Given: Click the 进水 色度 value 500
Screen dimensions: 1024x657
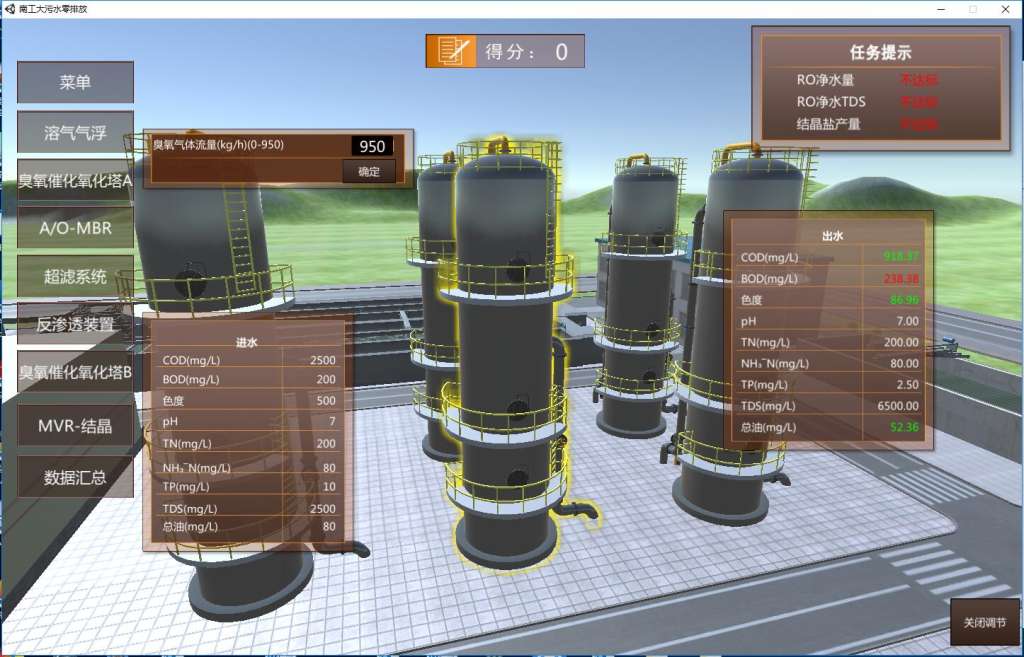Looking at the screenshot, I should [326, 400].
